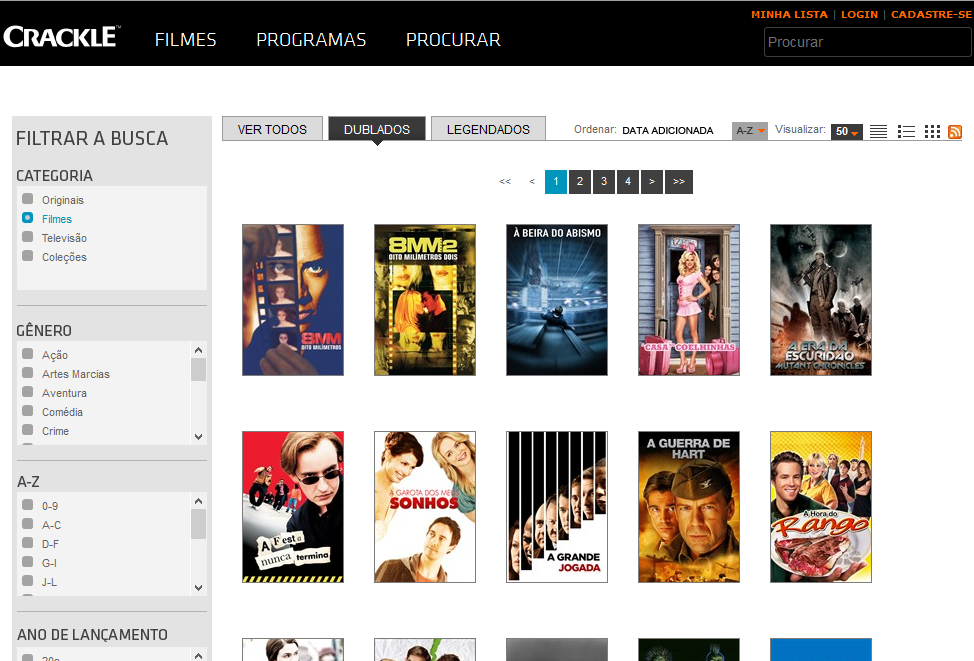Image resolution: width=974 pixels, height=661 pixels.
Task: Click the CADASTRE-SE link
Action: pos(931,14)
